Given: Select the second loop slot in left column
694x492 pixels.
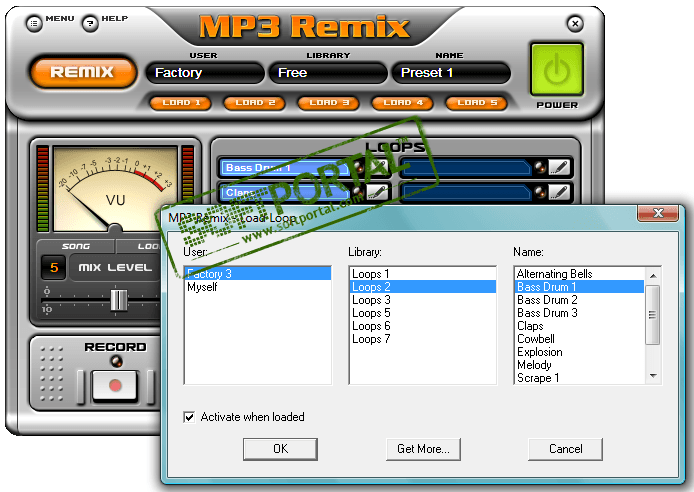Looking at the screenshot, I should click(x=285, y=192).
